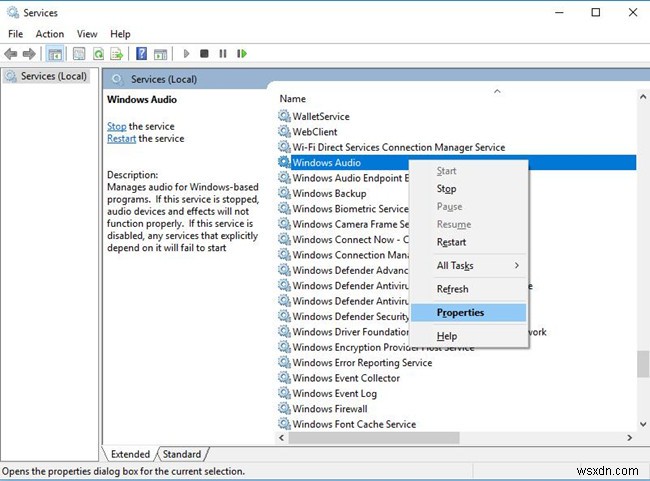Choose Properties in the context menu
Image resolution: width=650 pixels, height=481 pixels.
[468, 313]
